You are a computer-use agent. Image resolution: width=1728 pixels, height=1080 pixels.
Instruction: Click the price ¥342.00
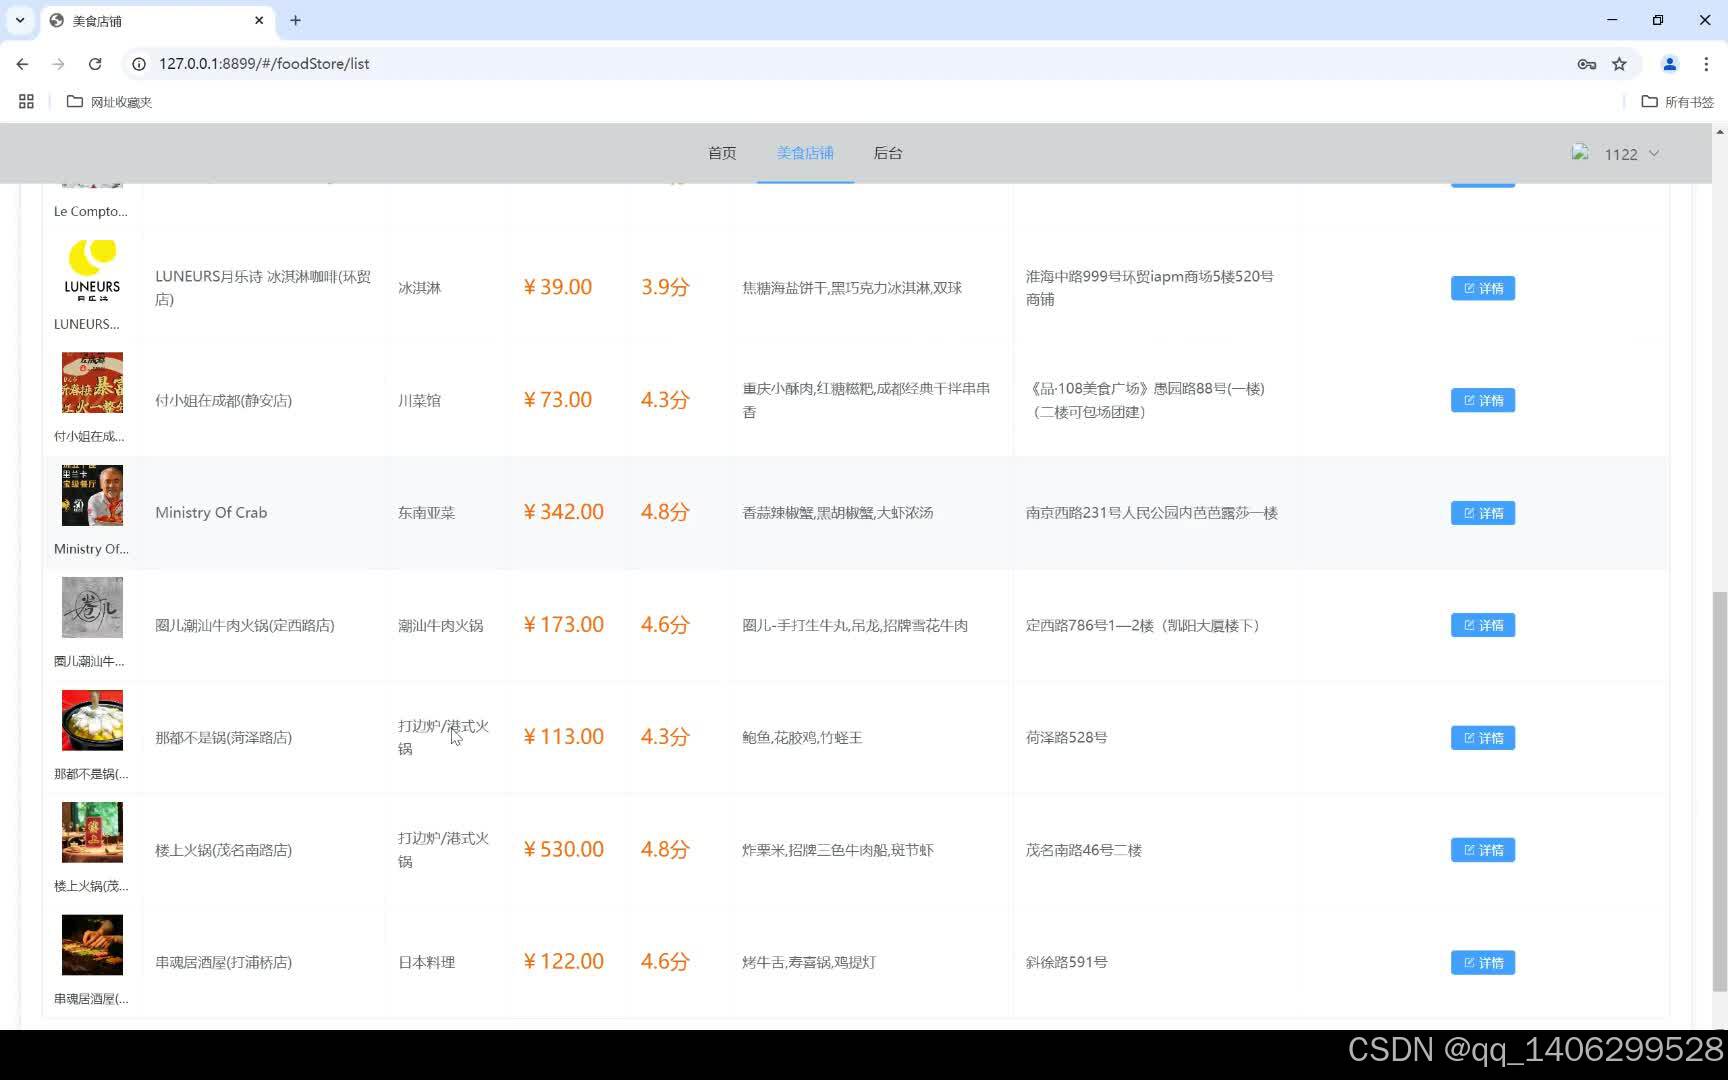(564, 512)
